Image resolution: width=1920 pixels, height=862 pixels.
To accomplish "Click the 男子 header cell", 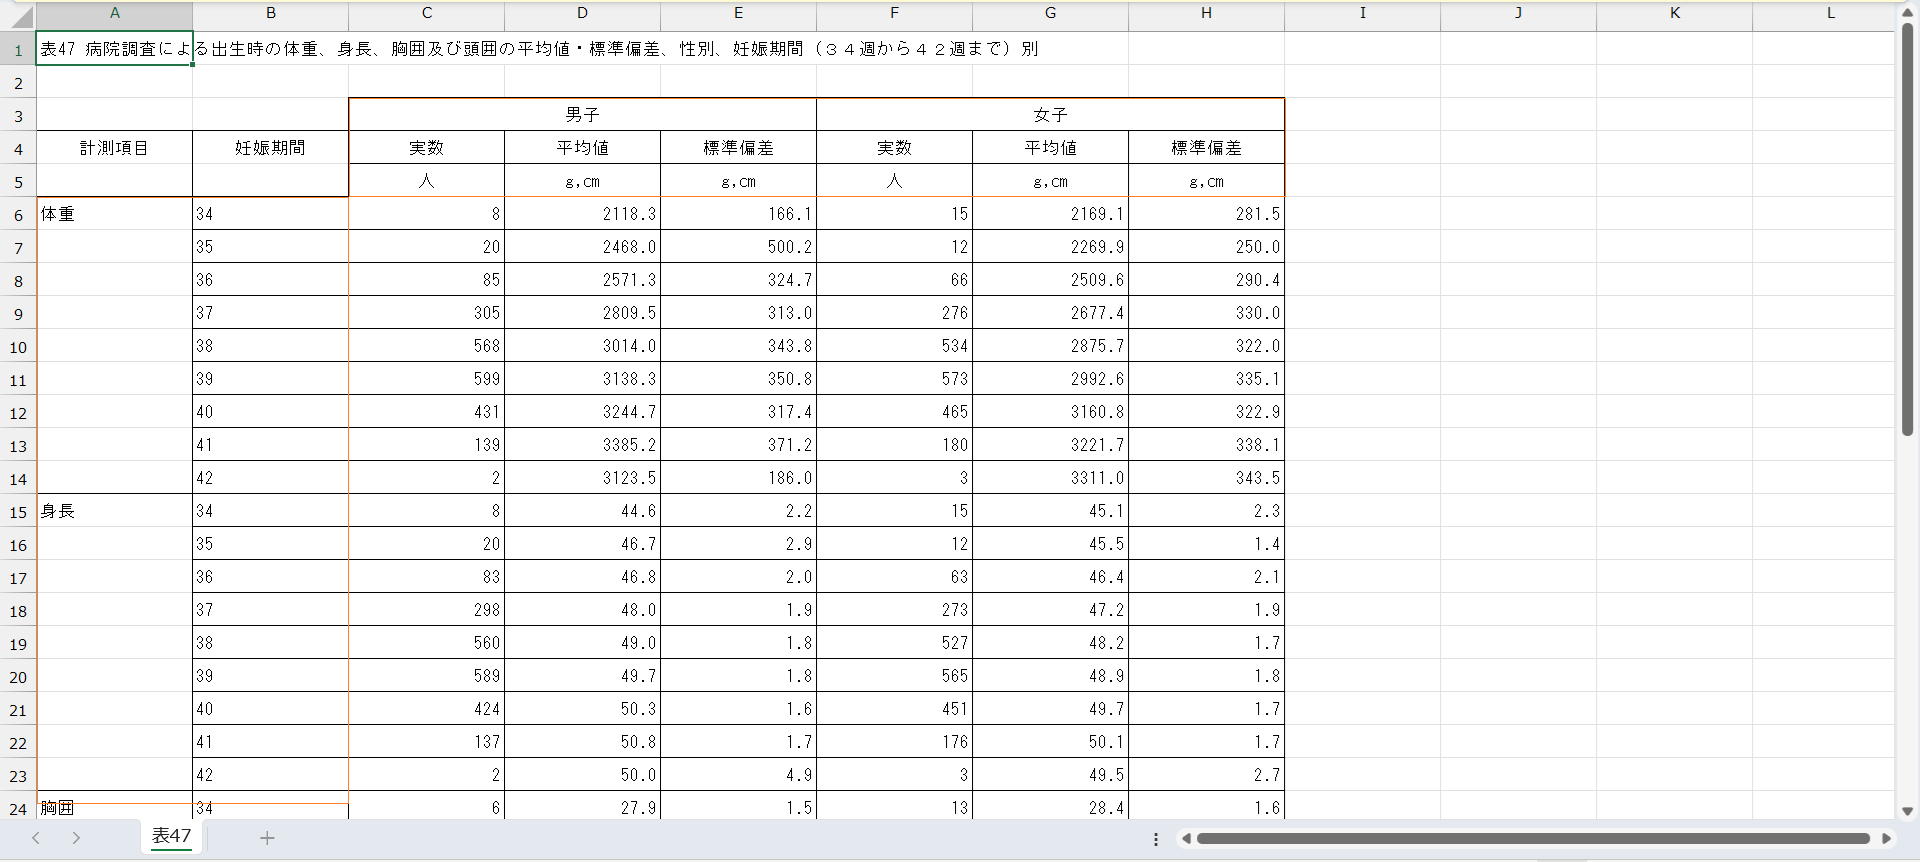I will 582,115.
